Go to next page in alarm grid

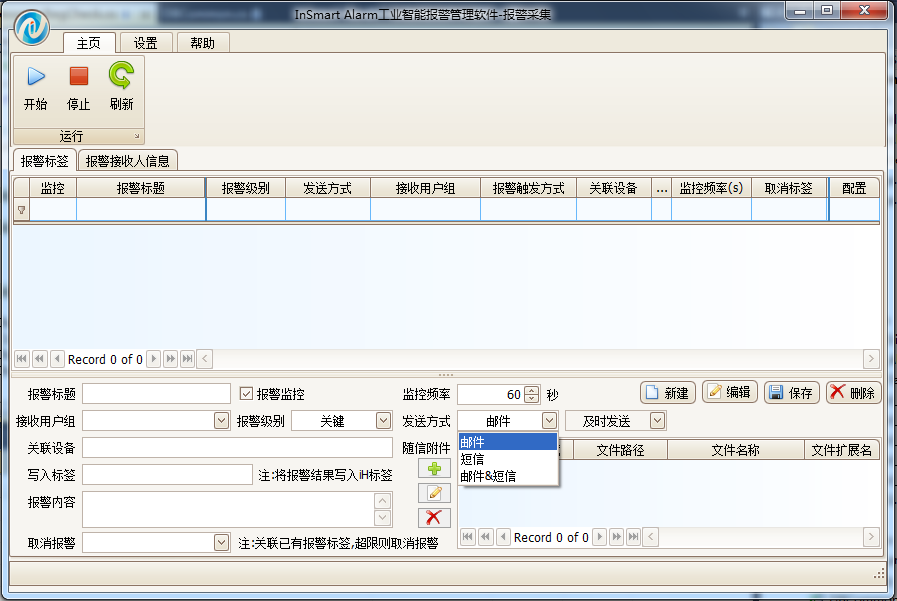(x=170, y=359)
